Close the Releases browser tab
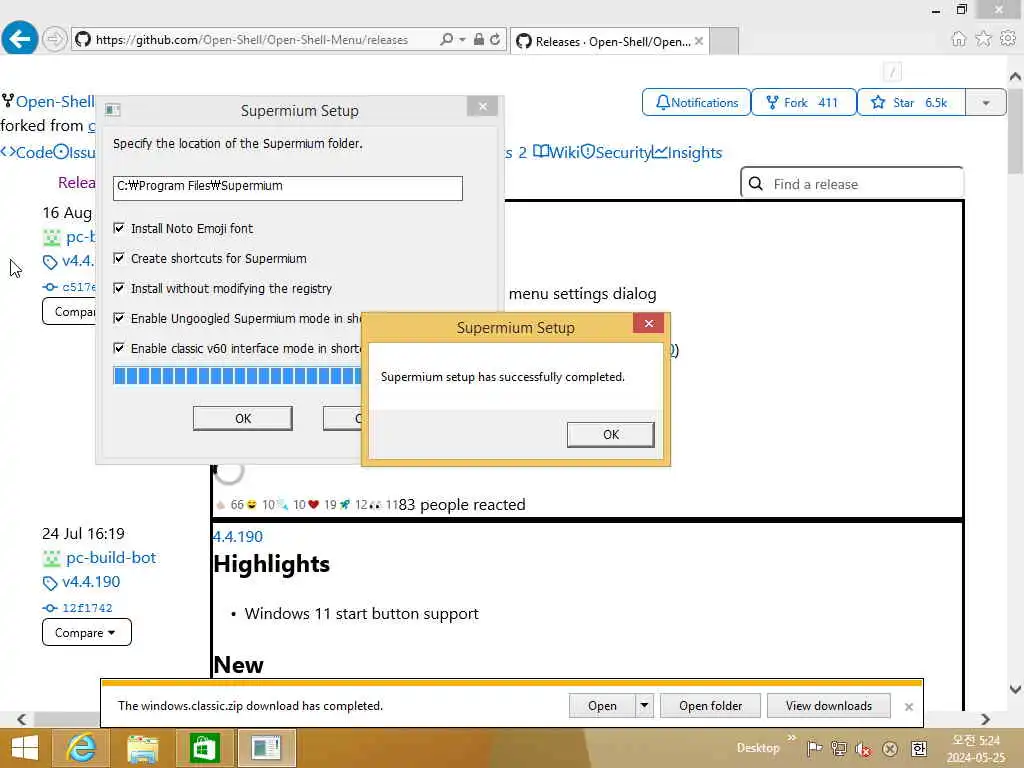 click(x=699, y=41)
